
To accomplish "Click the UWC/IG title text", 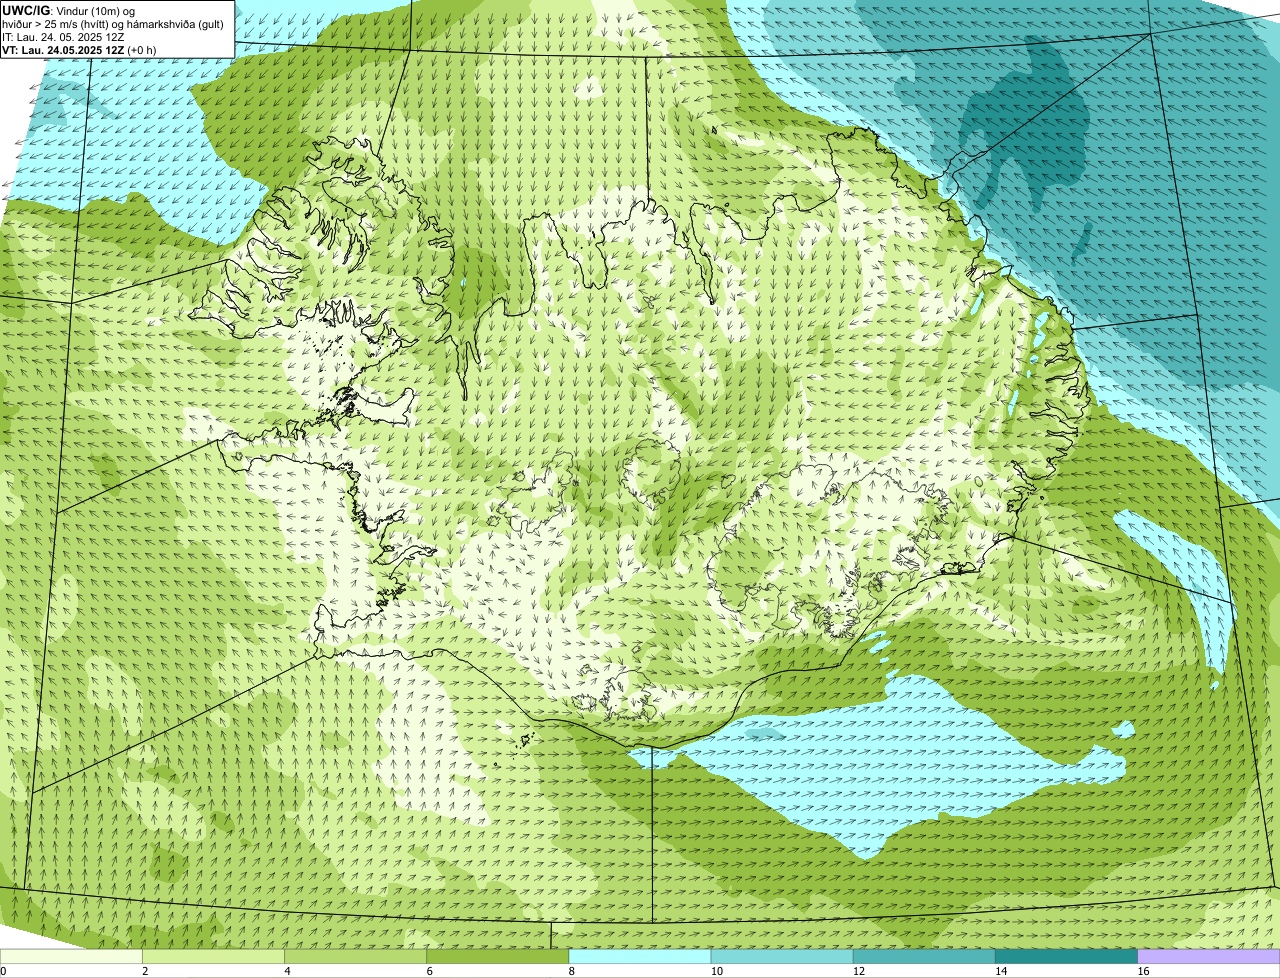I will coord(26,10).
